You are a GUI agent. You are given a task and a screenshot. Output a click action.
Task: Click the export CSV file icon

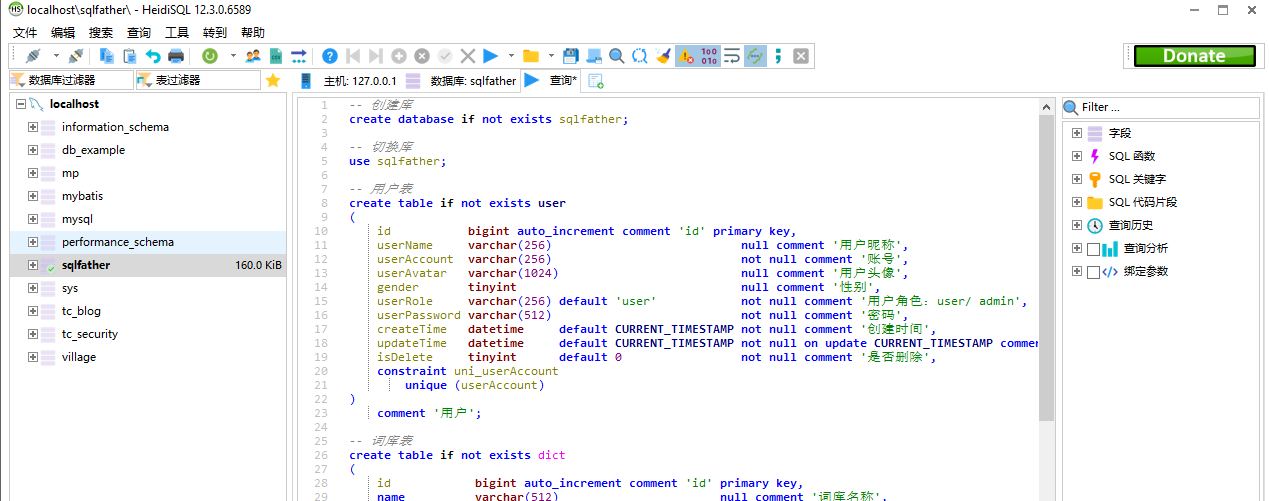(x=276, y=56)
